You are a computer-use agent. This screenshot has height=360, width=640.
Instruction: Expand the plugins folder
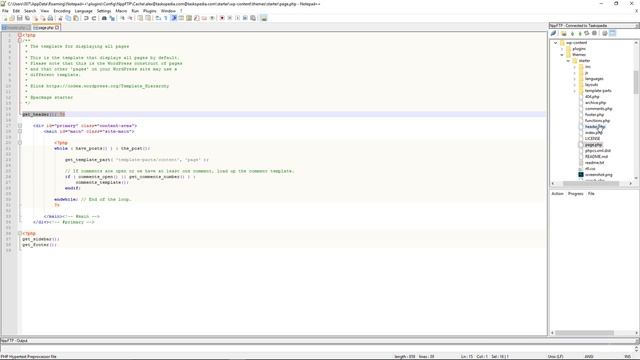562,49
